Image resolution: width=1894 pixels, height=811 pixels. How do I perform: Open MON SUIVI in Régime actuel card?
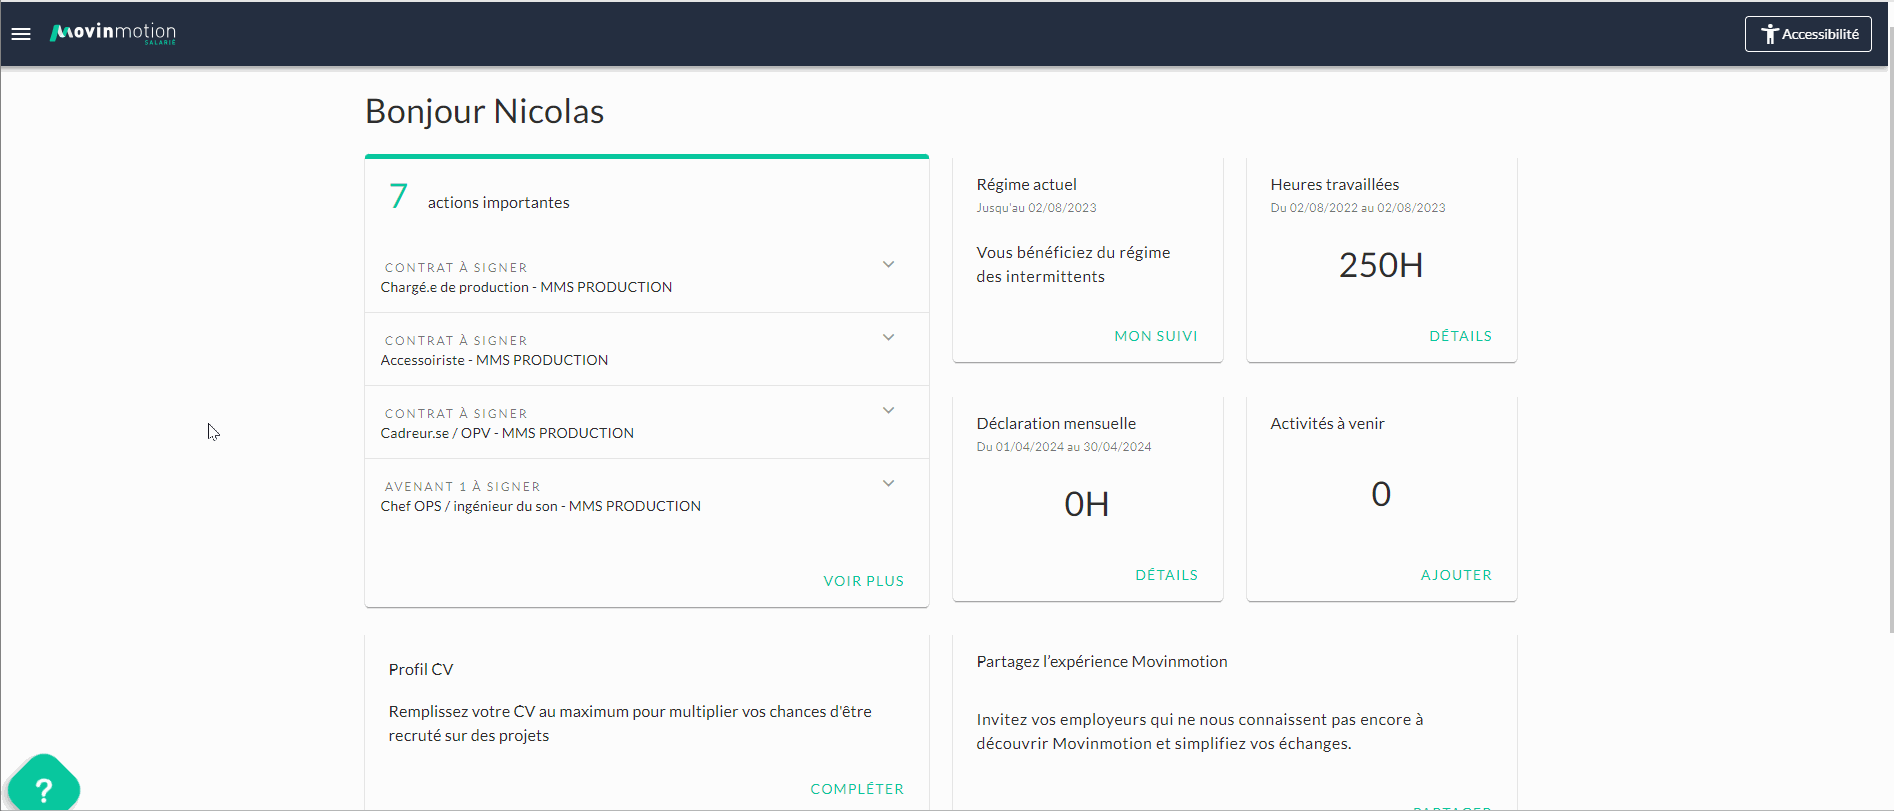[1156, 336]
